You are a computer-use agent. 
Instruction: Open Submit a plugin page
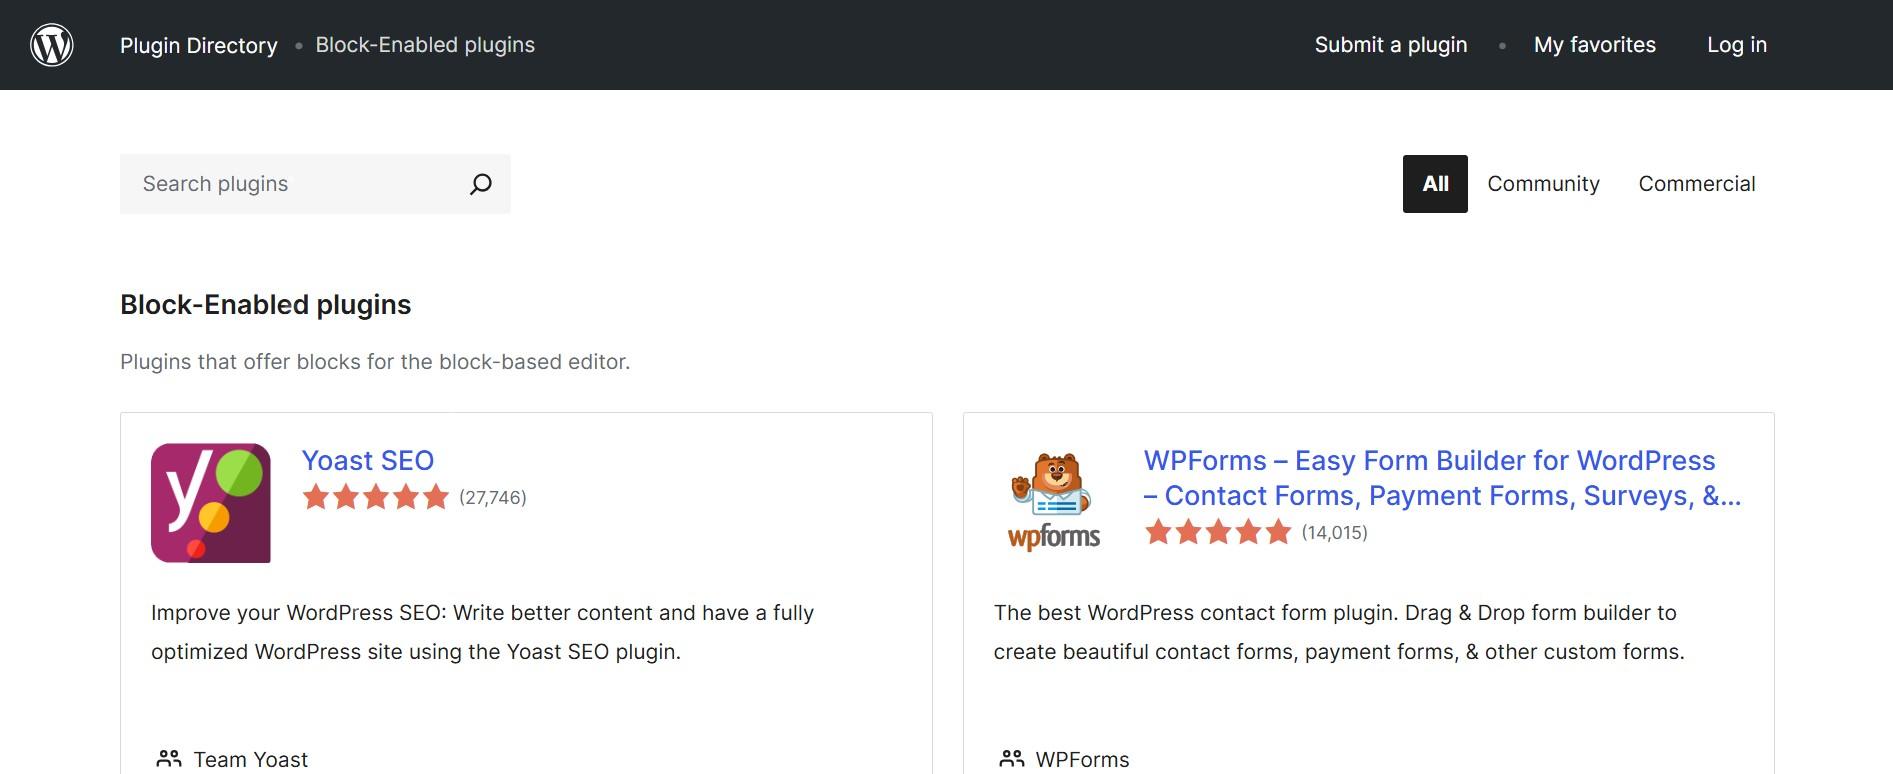click(x=1391, y=45)
